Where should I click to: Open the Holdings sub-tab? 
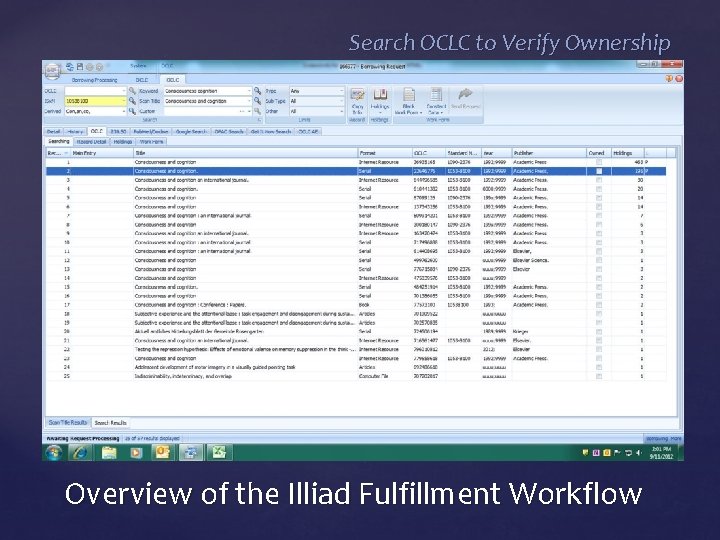point(123,142)
